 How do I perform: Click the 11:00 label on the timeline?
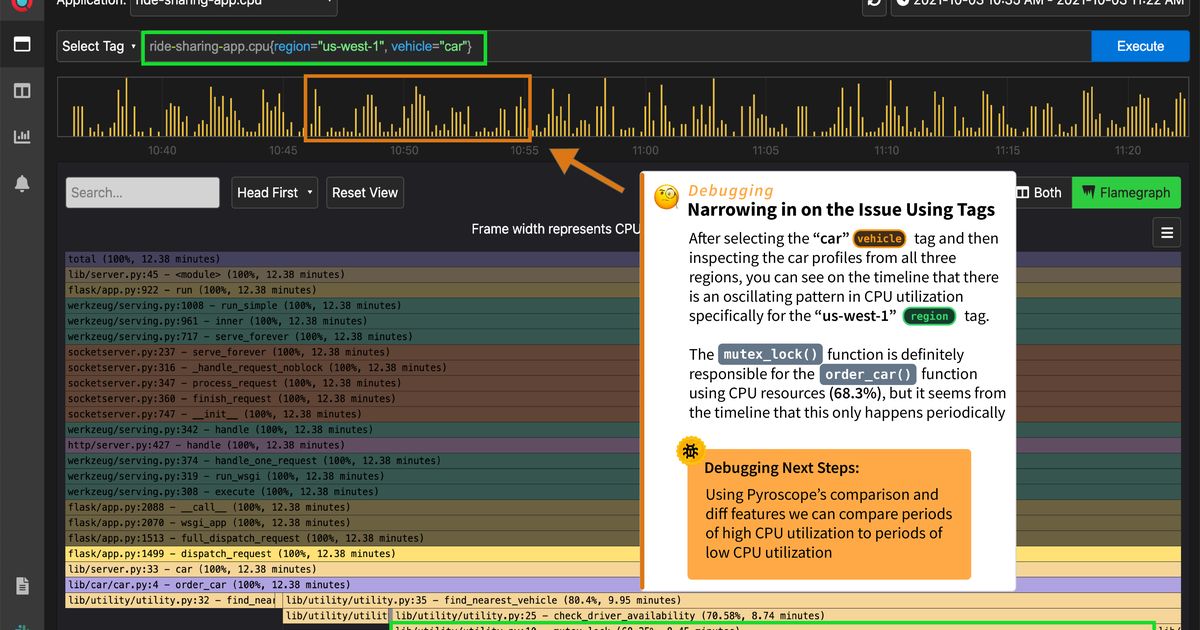coord(645,150)
